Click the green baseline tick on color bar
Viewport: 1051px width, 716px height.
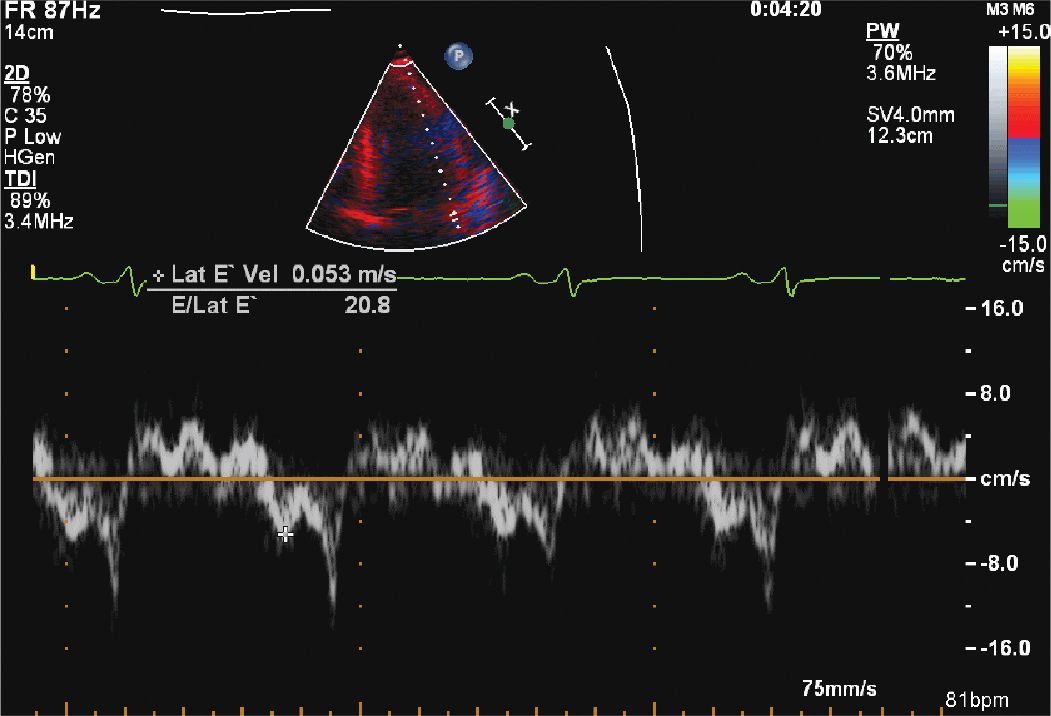[x=997, y=205]
